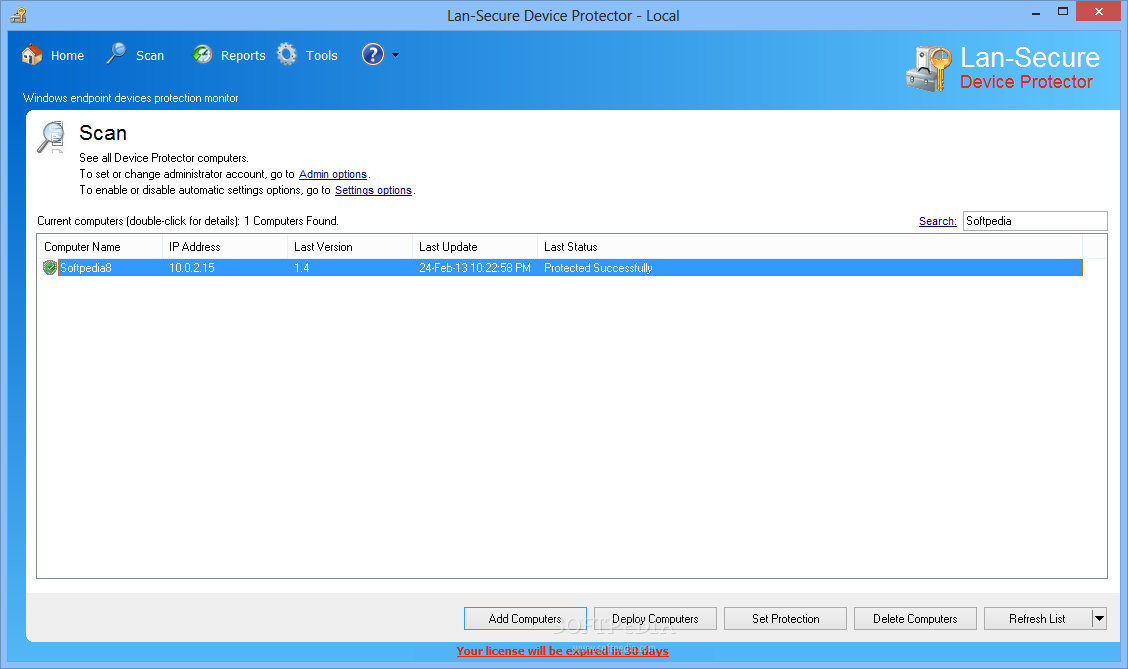The image size is (1128, 669).
Task: Click the Lan-Secure Device Protector logo
Action: pyautogui.click(x=1003, y=68)
